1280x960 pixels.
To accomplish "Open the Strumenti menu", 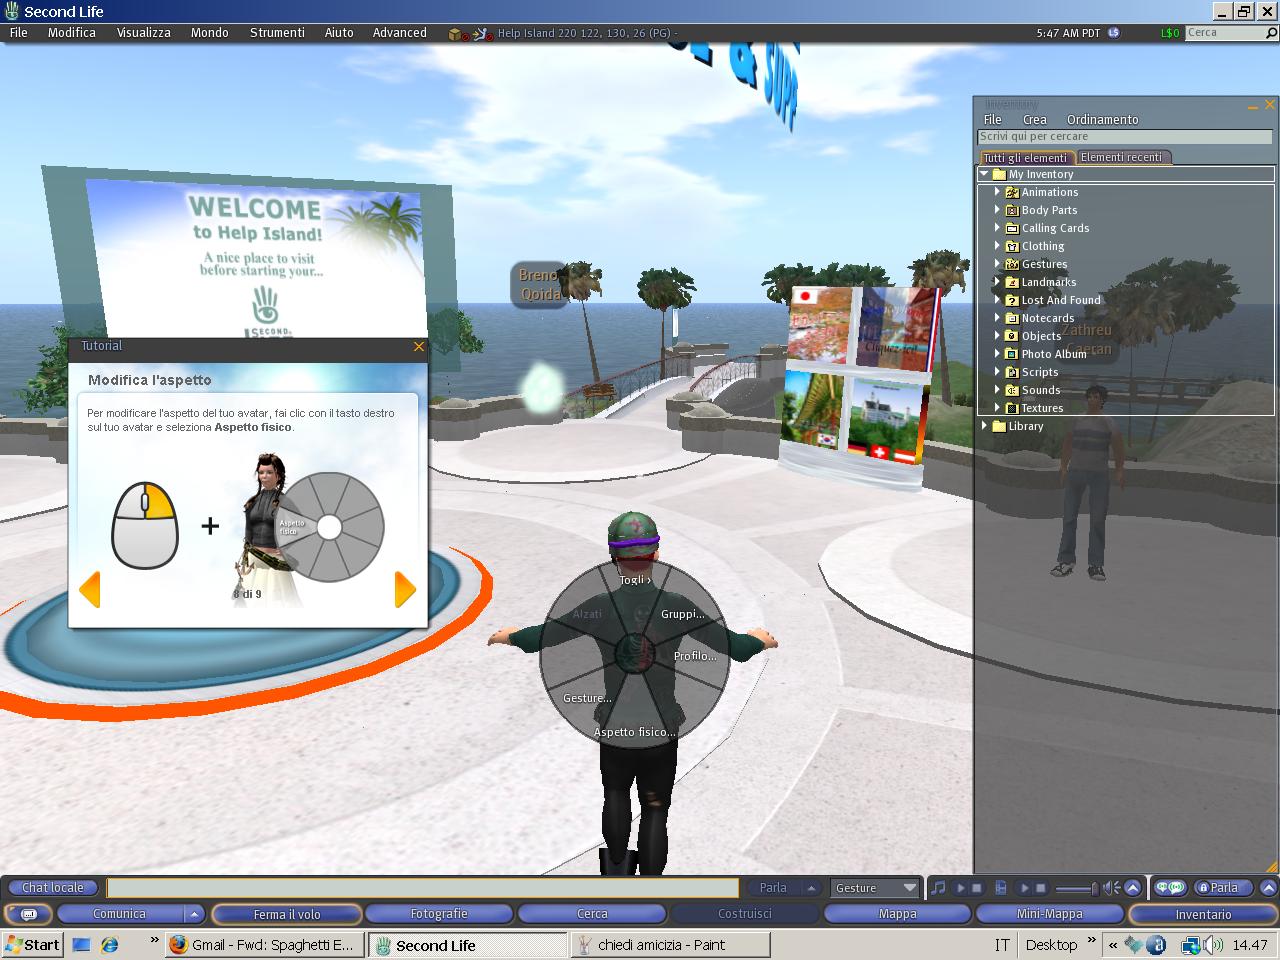I will [277, 33].
